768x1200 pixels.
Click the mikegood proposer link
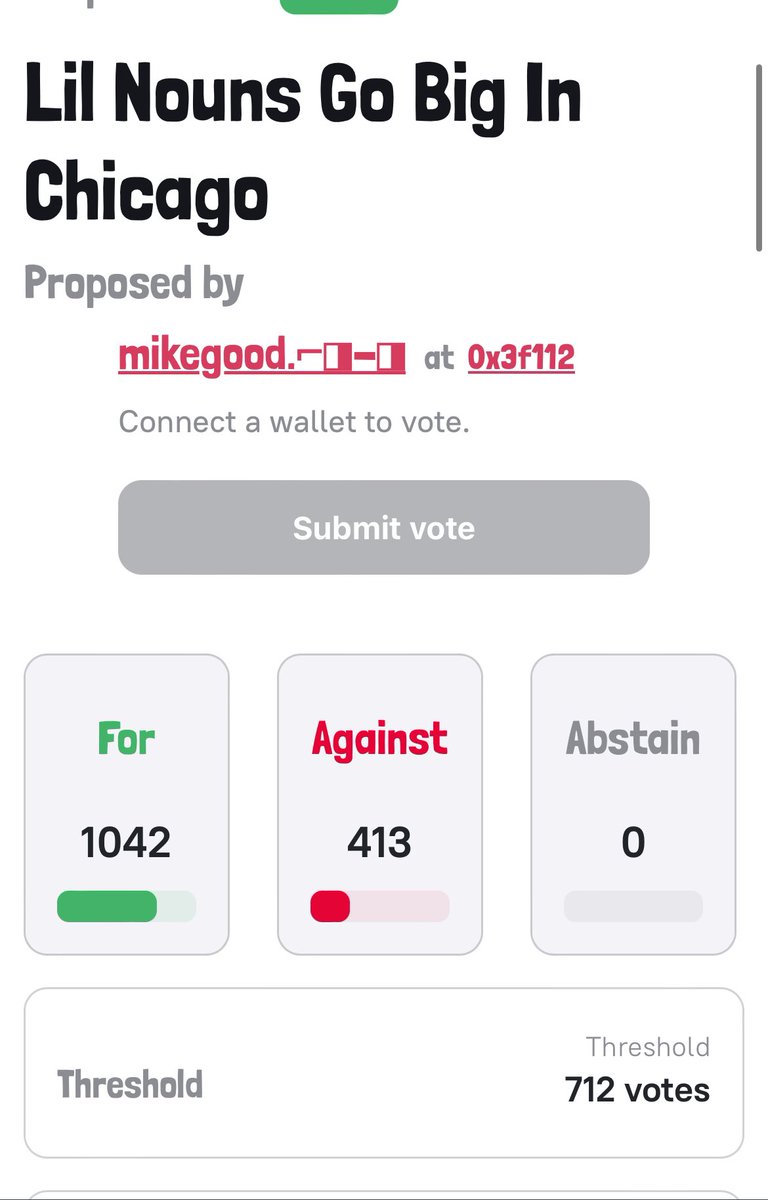[262, 357]
